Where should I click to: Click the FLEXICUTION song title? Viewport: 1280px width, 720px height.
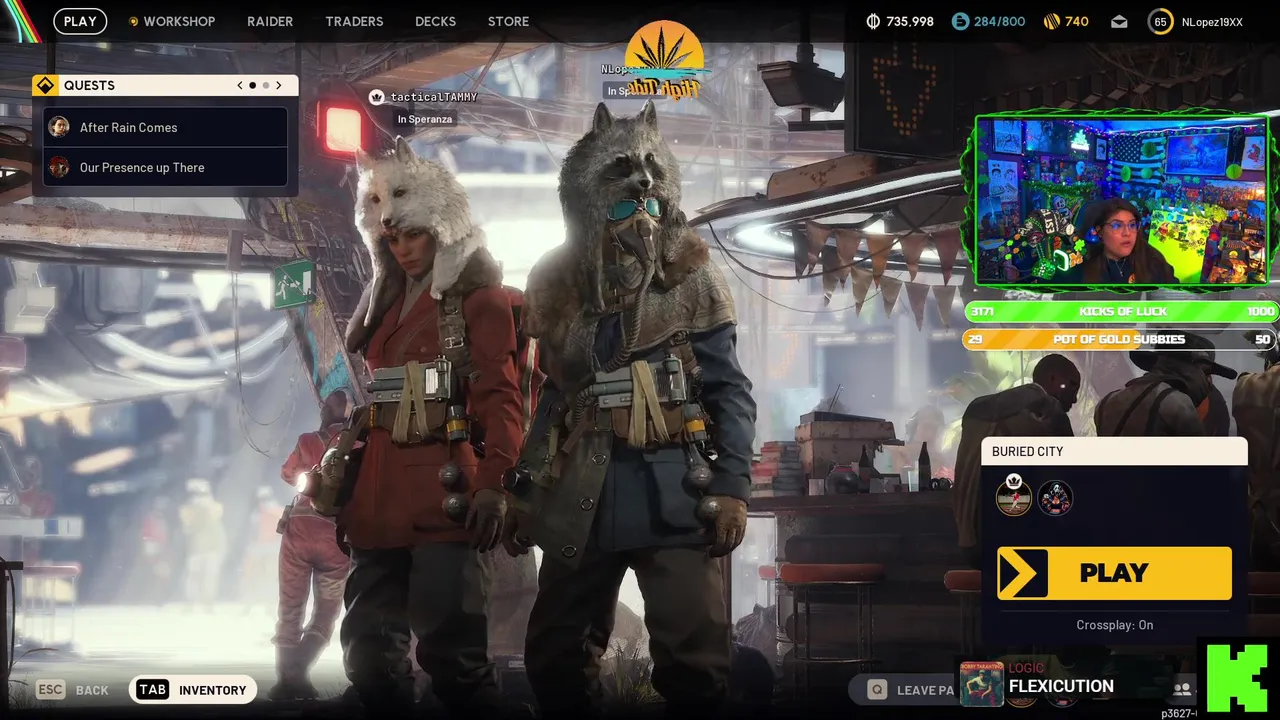point(1061,686)
